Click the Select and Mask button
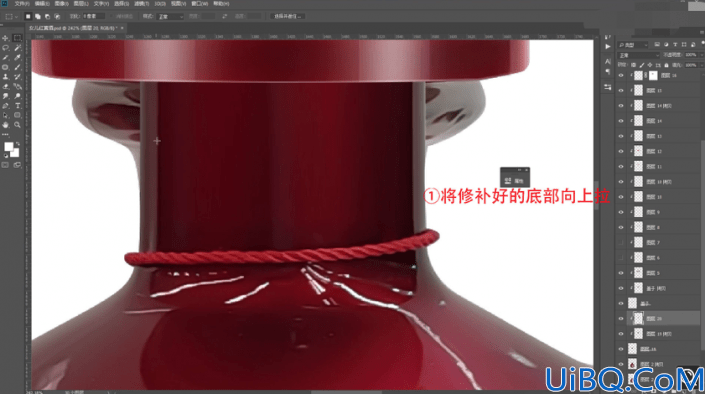Screen dimensions: 705x394 287,16
